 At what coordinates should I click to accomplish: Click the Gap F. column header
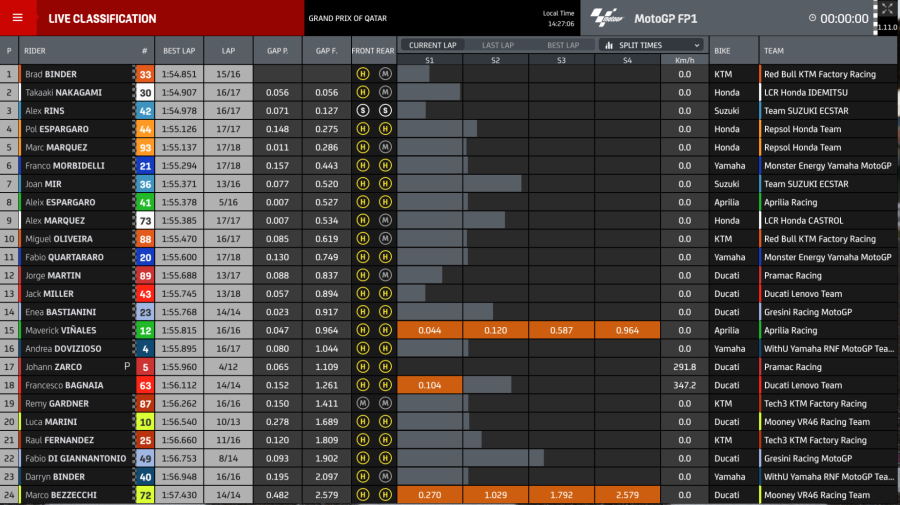click(327, 50)
